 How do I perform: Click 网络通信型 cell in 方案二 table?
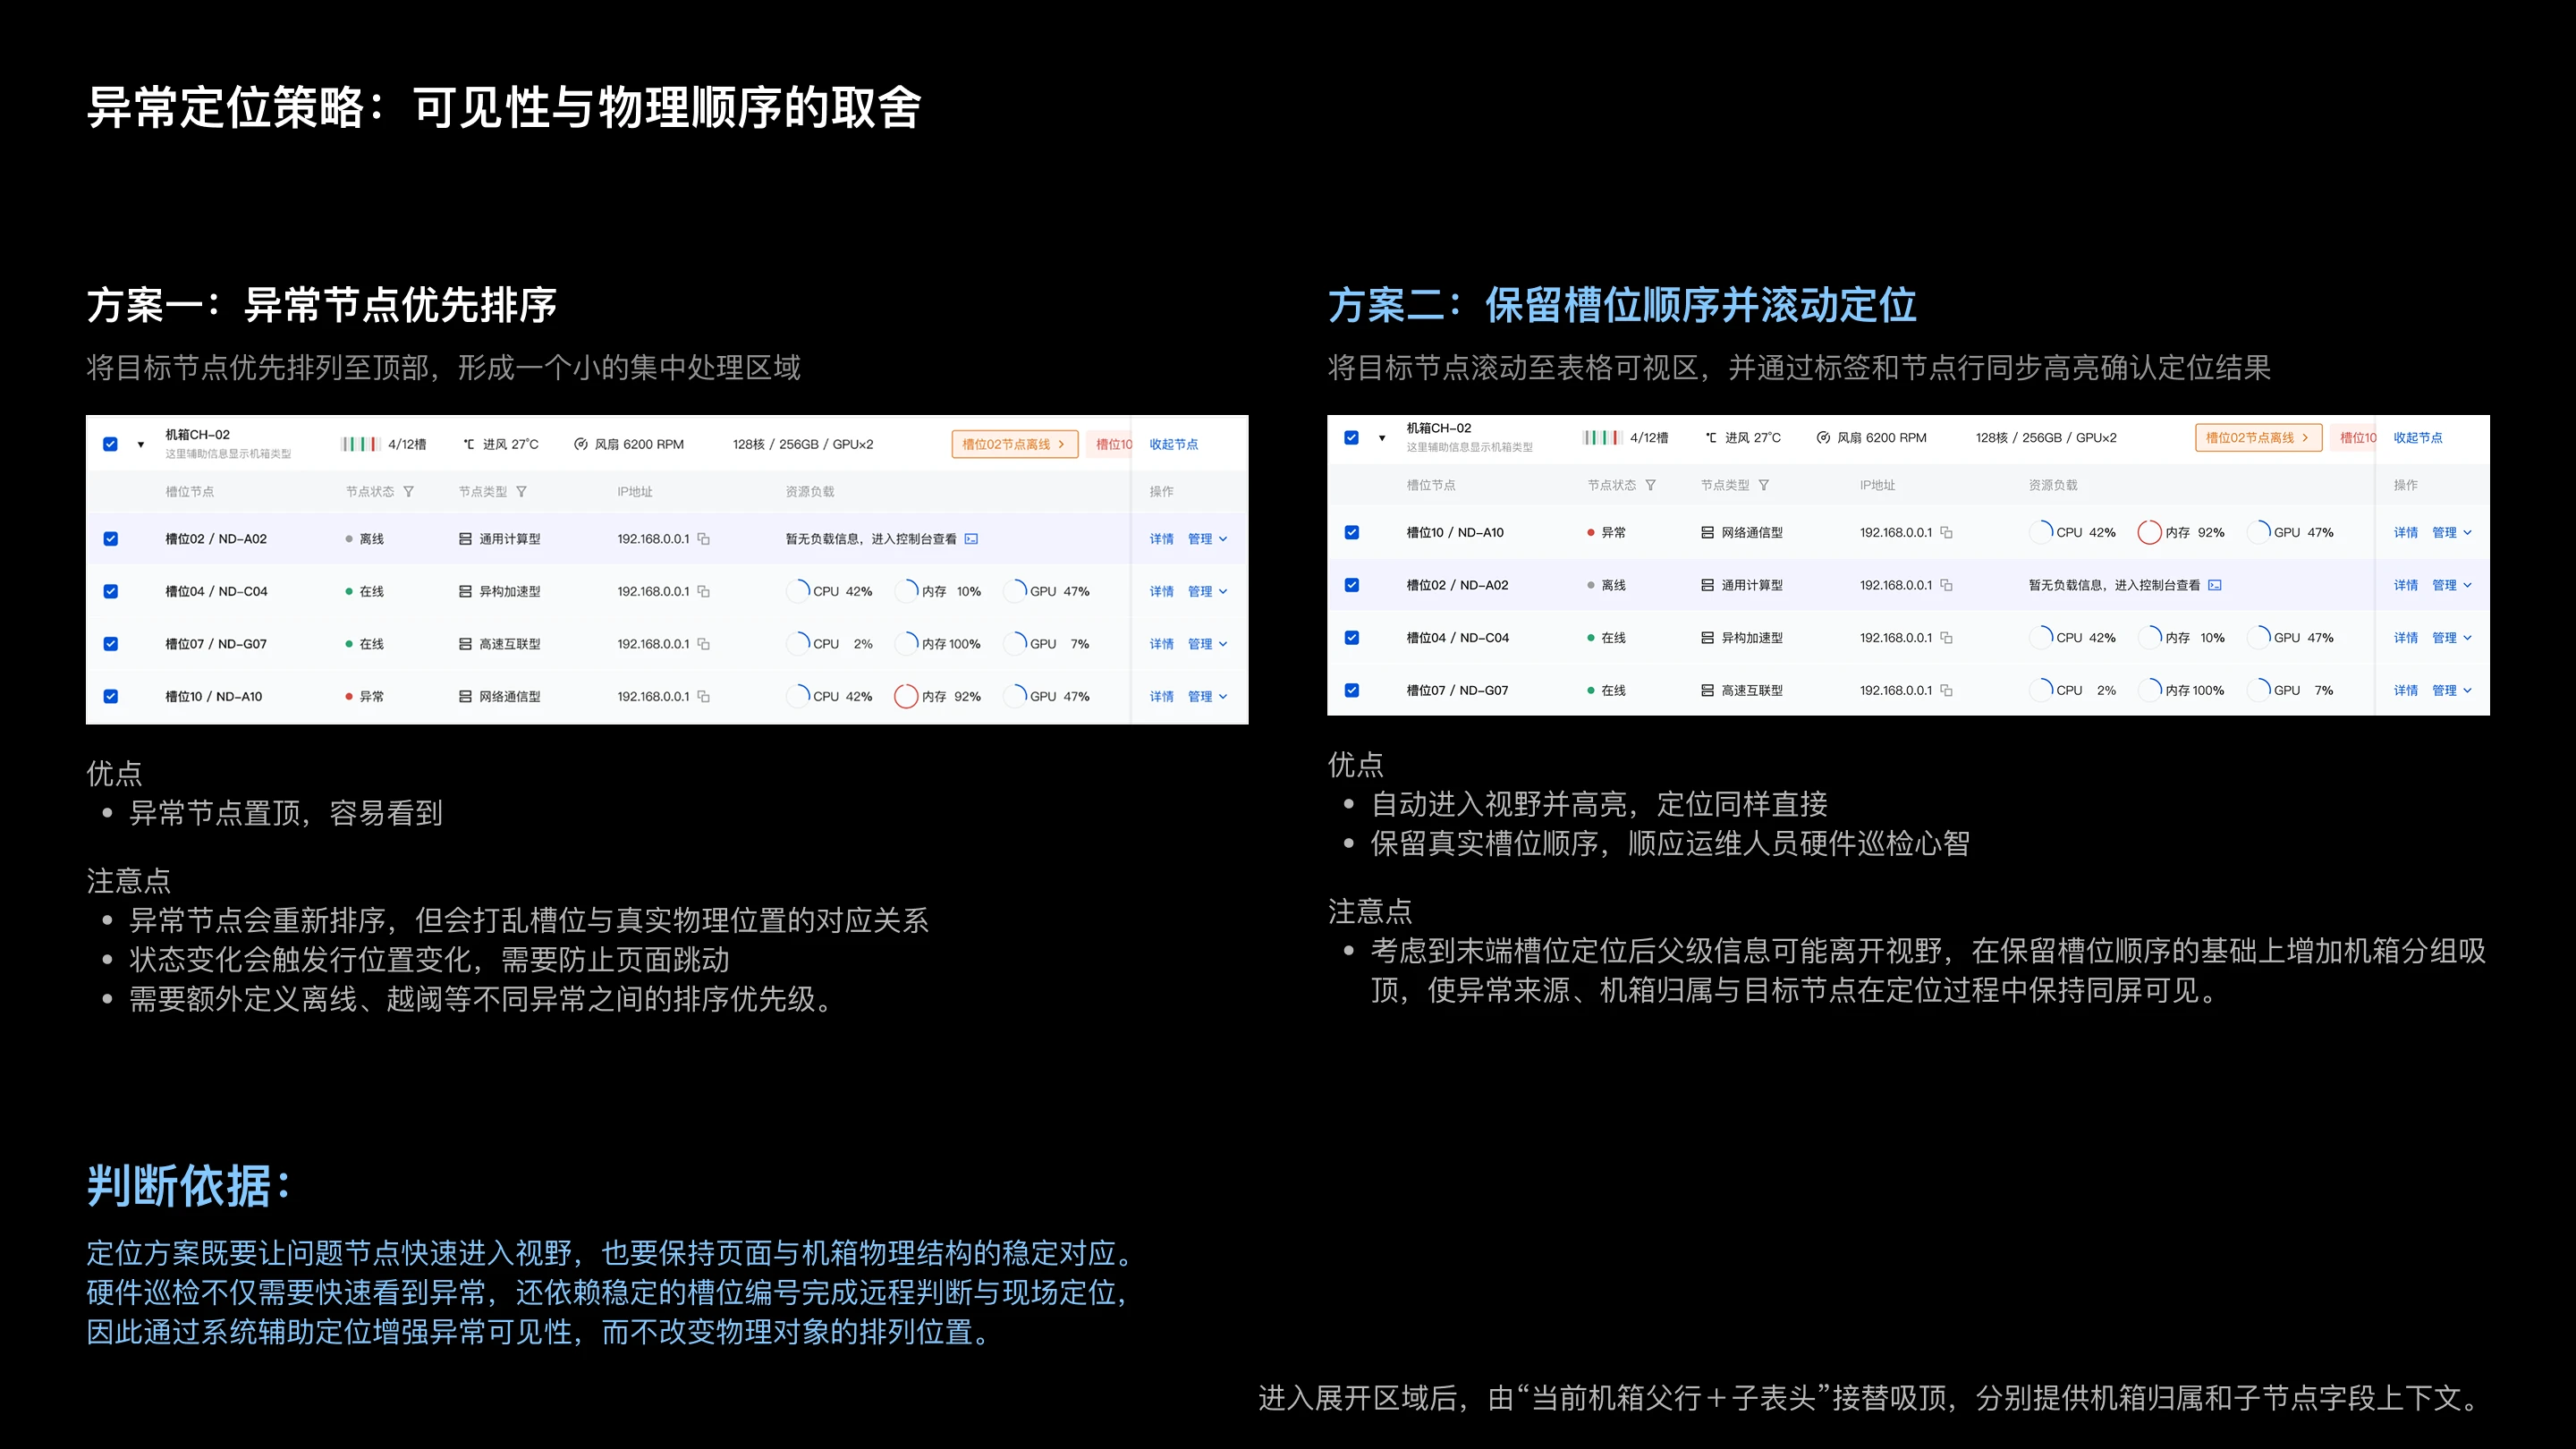click(x=1741, y=533)
